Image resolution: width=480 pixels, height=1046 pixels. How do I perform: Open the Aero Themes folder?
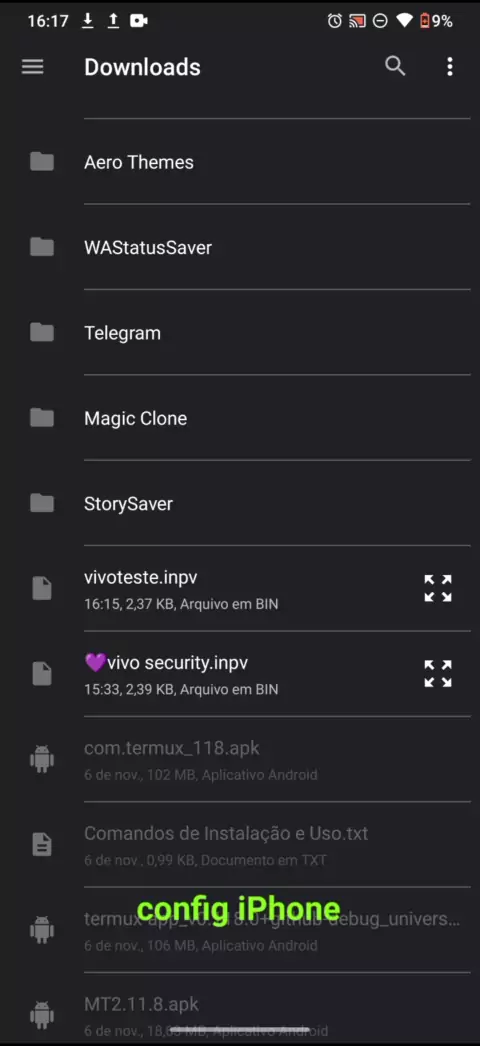tap(240, 162)
